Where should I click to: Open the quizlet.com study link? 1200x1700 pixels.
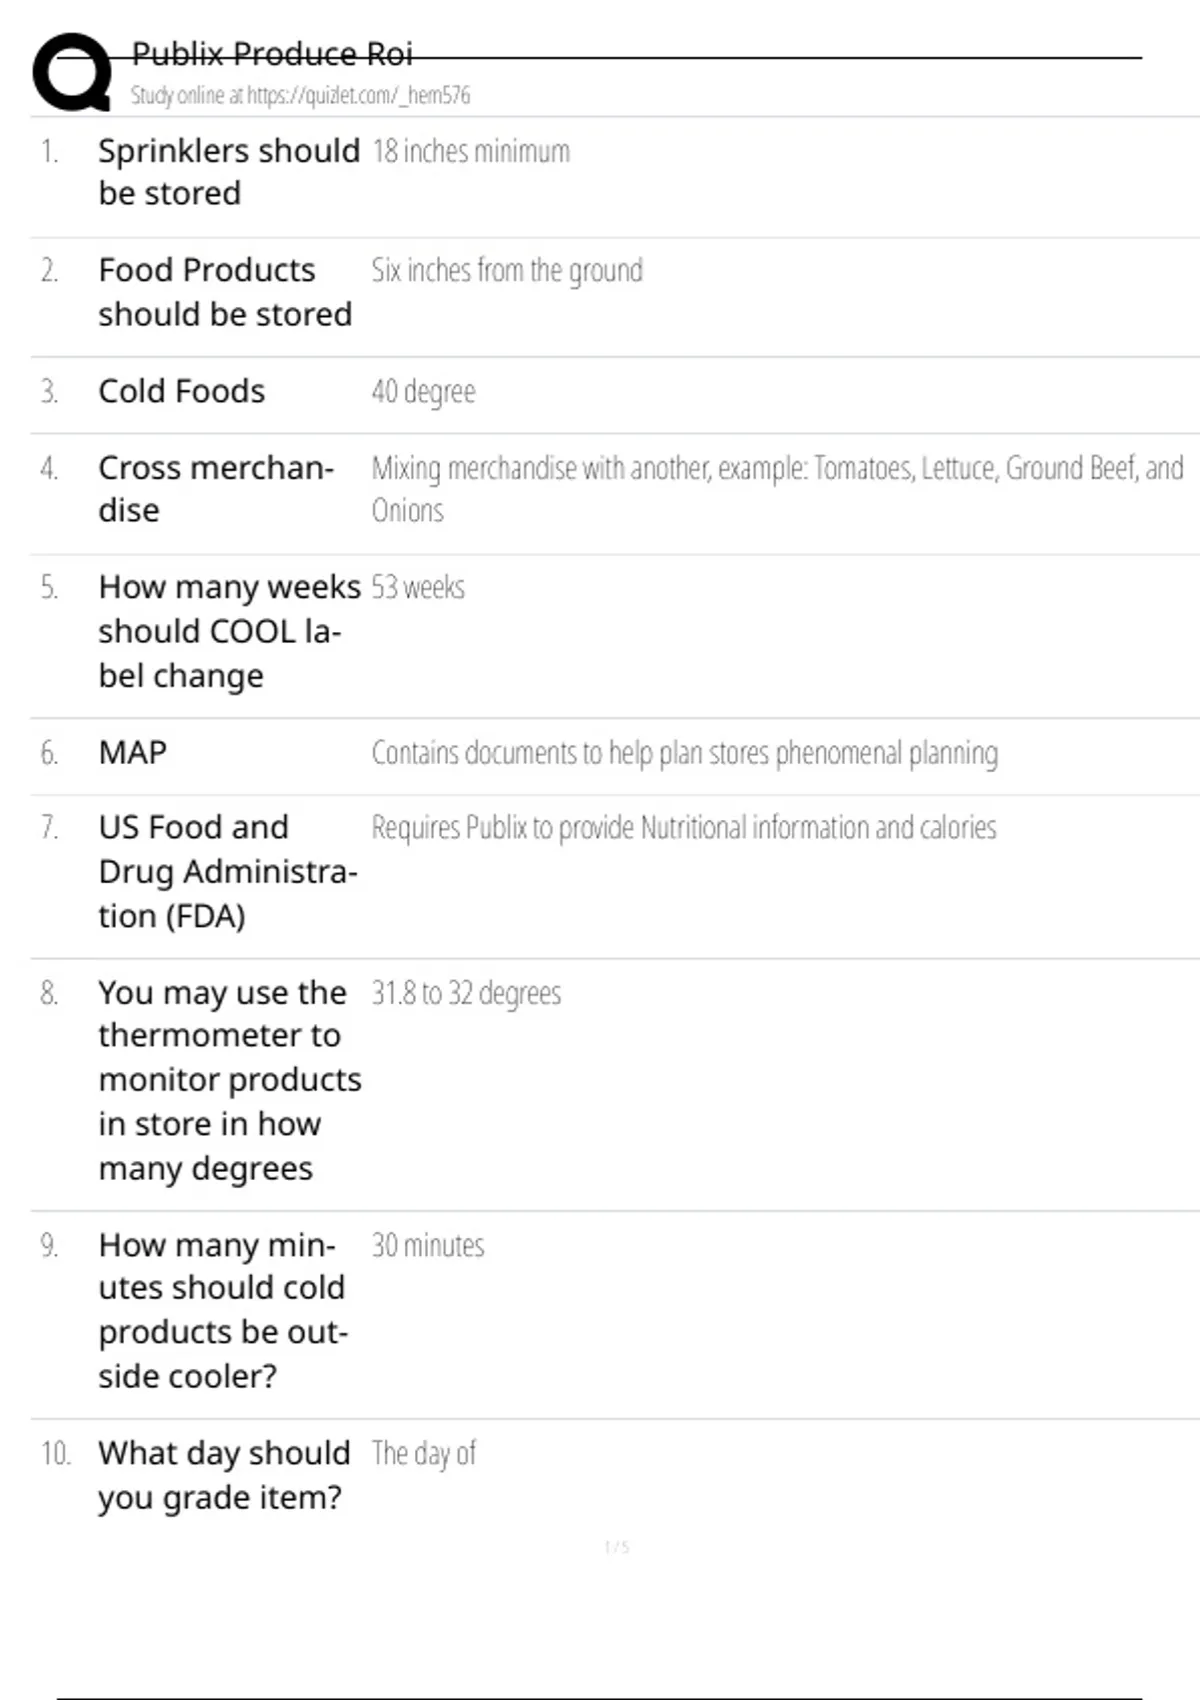pos(300,96)
